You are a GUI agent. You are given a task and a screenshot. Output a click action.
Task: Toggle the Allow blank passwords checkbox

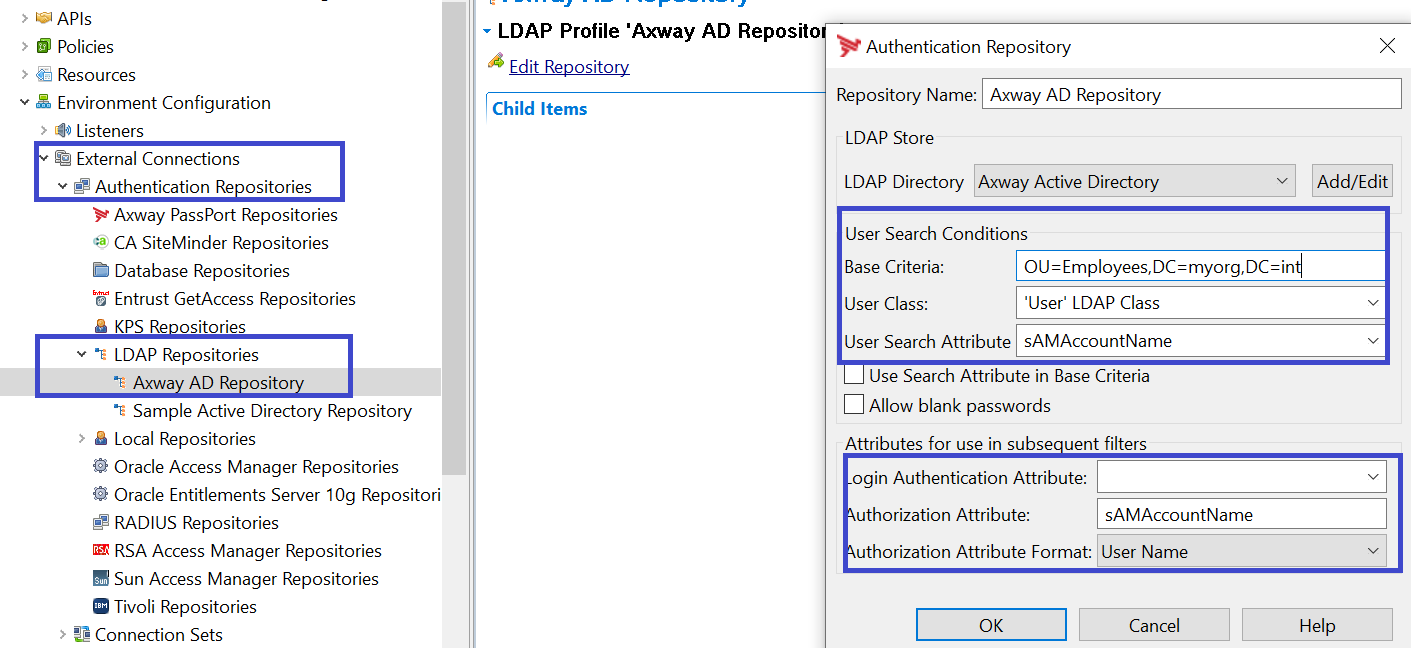[854, 405]
